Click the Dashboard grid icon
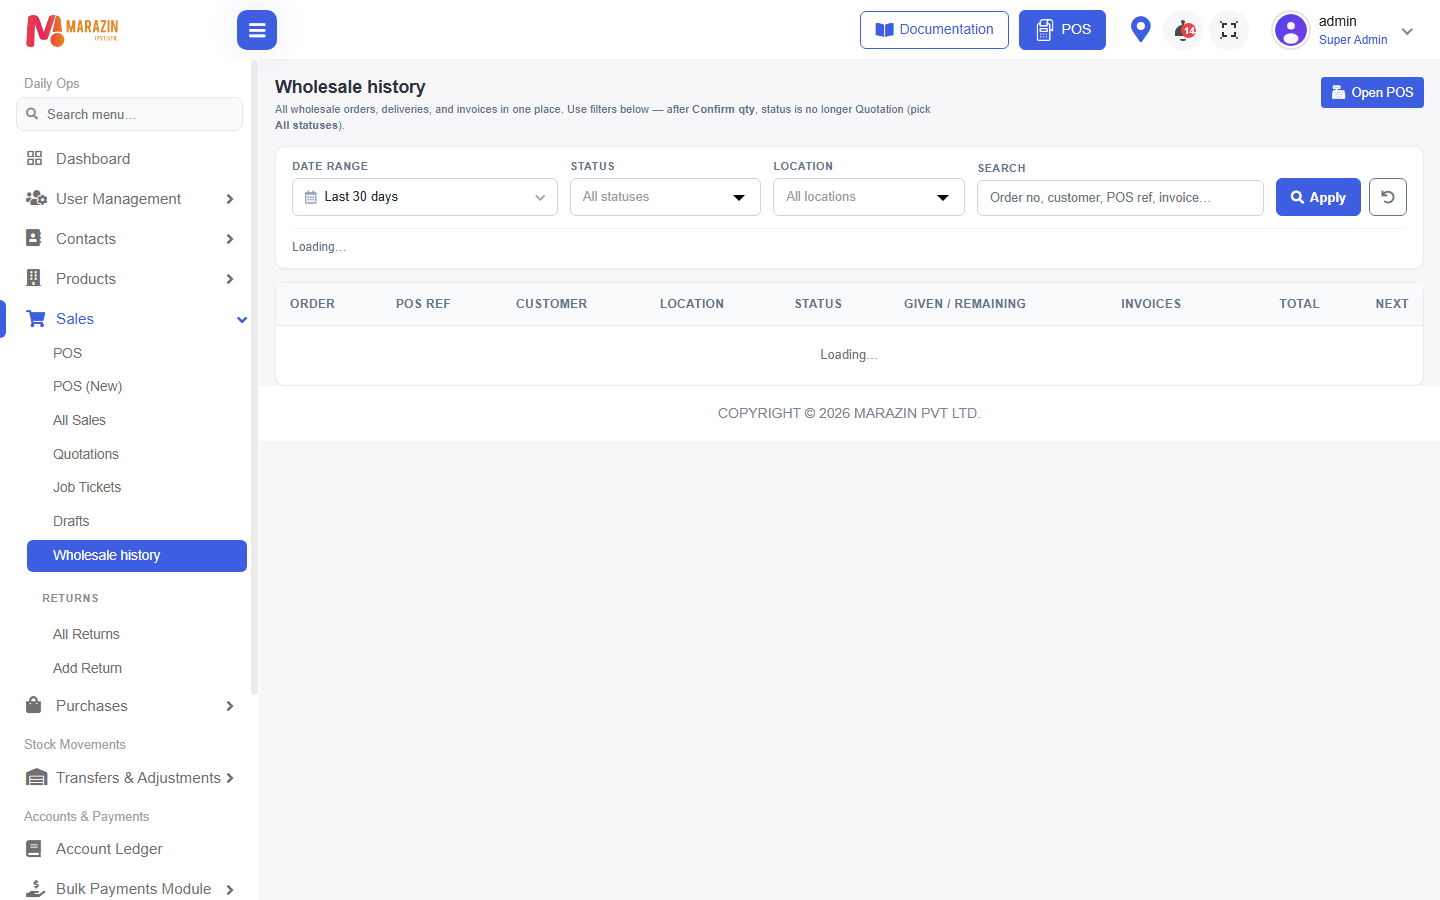Screen dimensions: 1440x900 click(x=35, y=158)
